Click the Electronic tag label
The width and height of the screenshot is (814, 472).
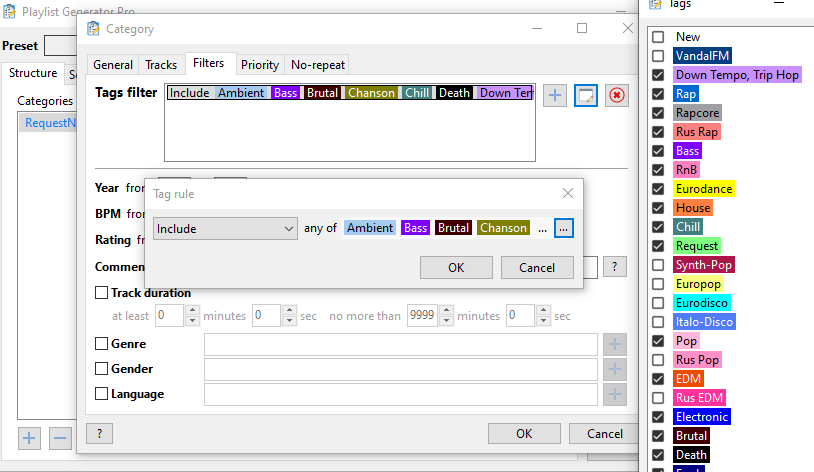click(x=702, y=417)
